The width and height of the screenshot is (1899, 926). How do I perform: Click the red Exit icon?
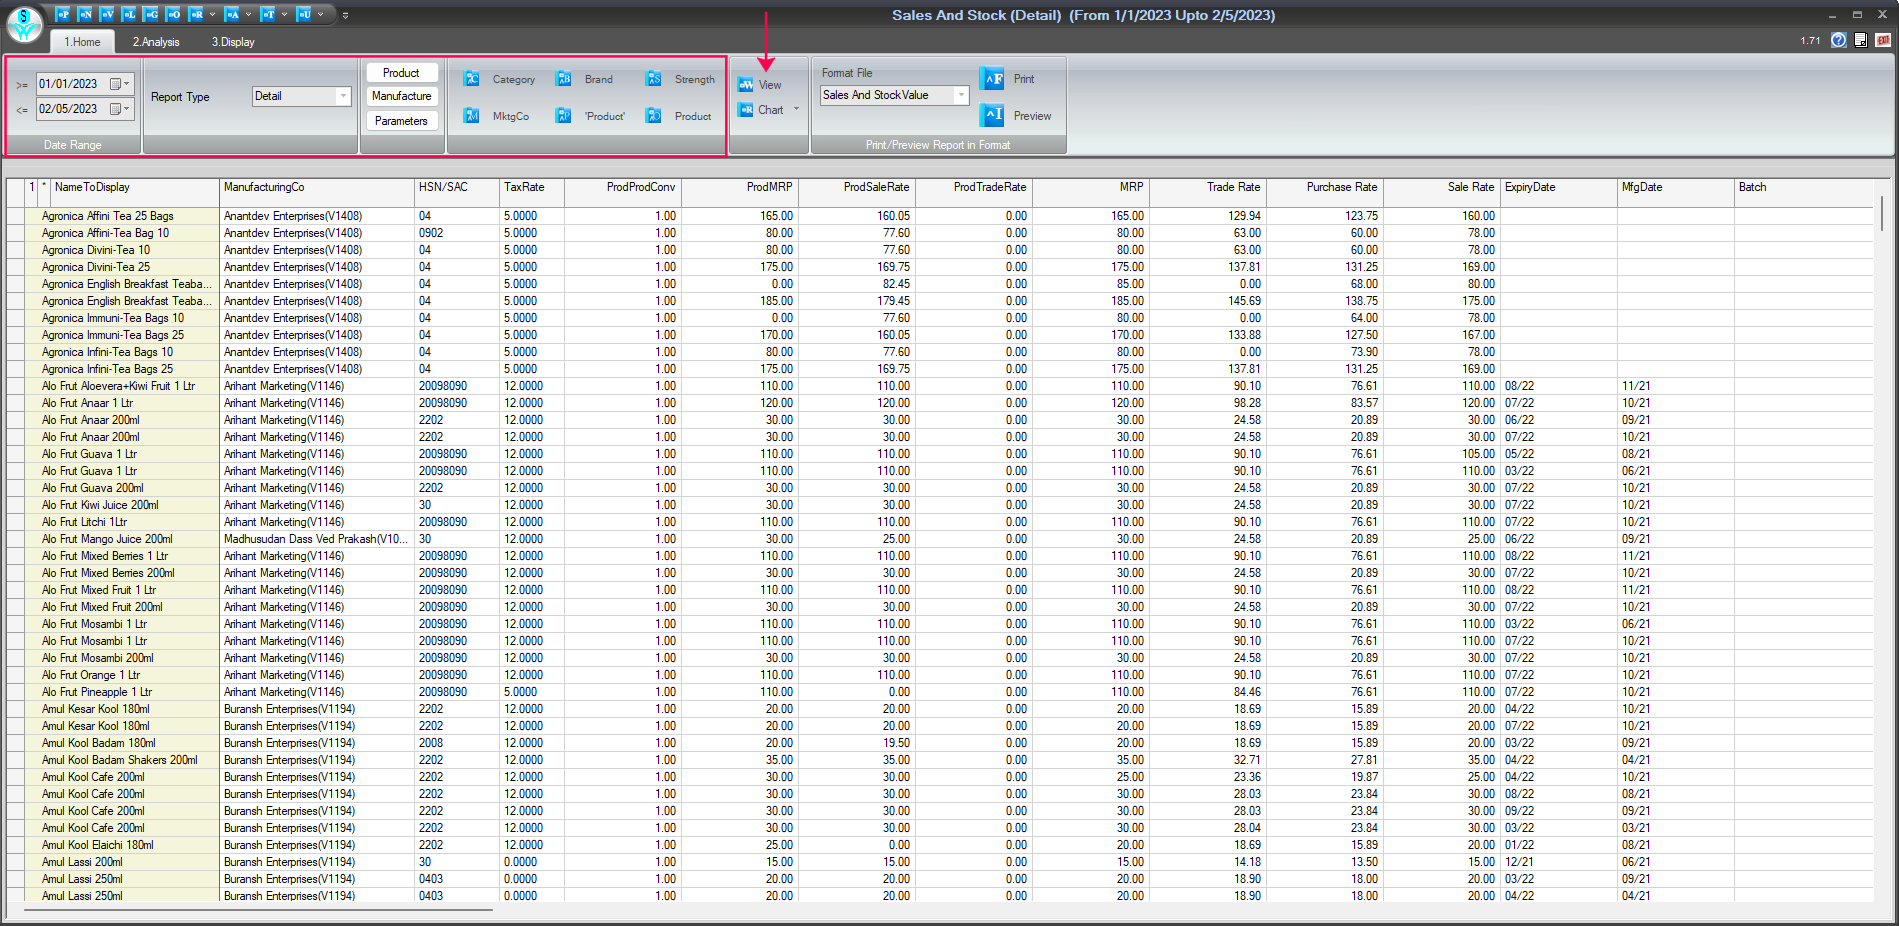tap(1883, 40)
